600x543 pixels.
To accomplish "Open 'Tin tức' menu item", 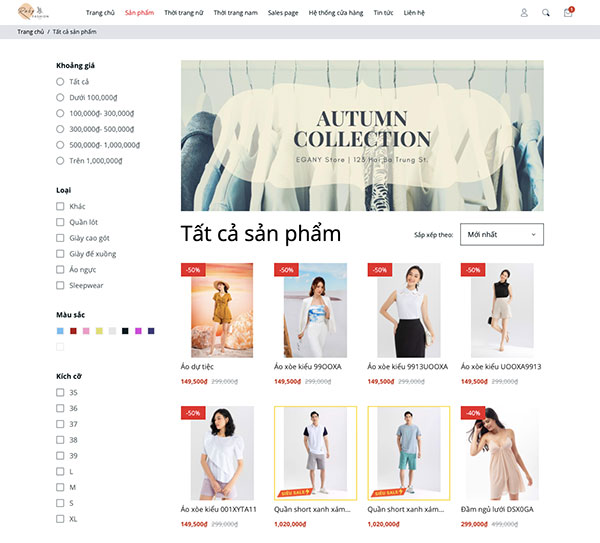I will coord(383,13).
